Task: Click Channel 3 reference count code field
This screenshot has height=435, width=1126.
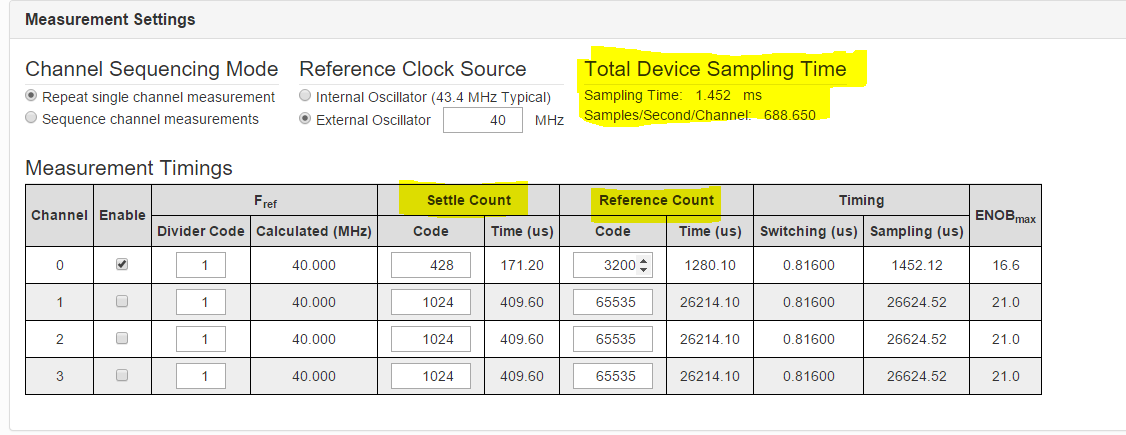Action: (613, 375)
